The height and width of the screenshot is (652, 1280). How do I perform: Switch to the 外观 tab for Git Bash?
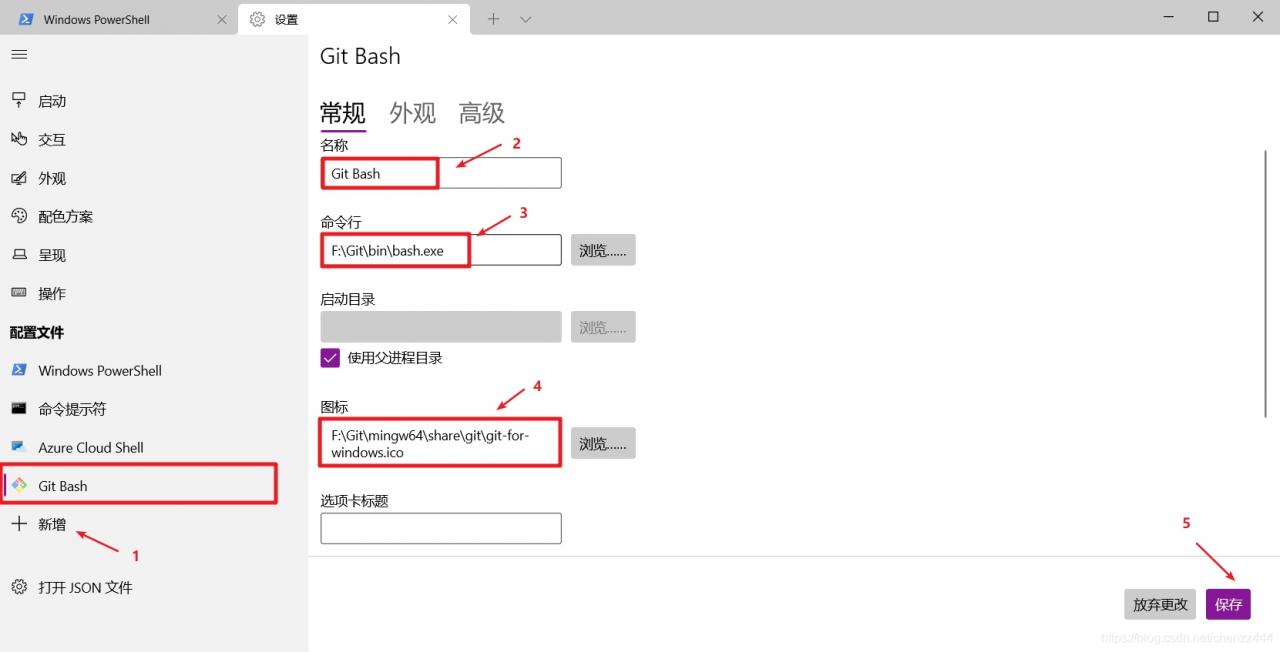tap(412, 113)
